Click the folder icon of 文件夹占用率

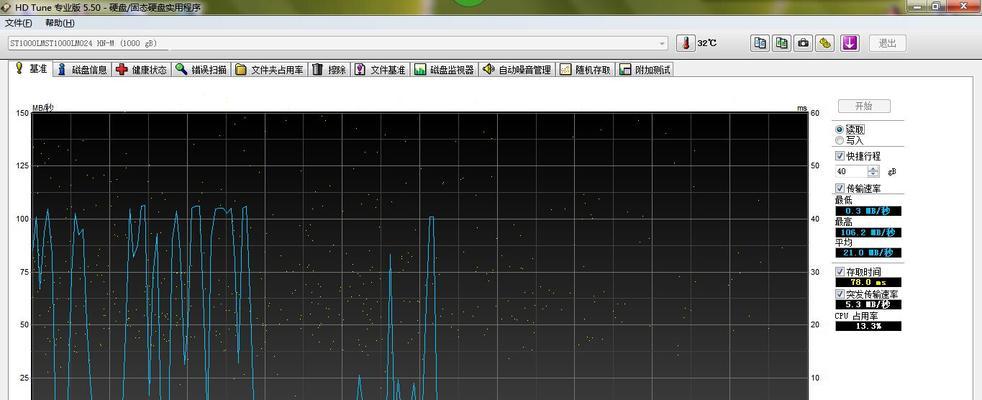click(x=240, y=69)
